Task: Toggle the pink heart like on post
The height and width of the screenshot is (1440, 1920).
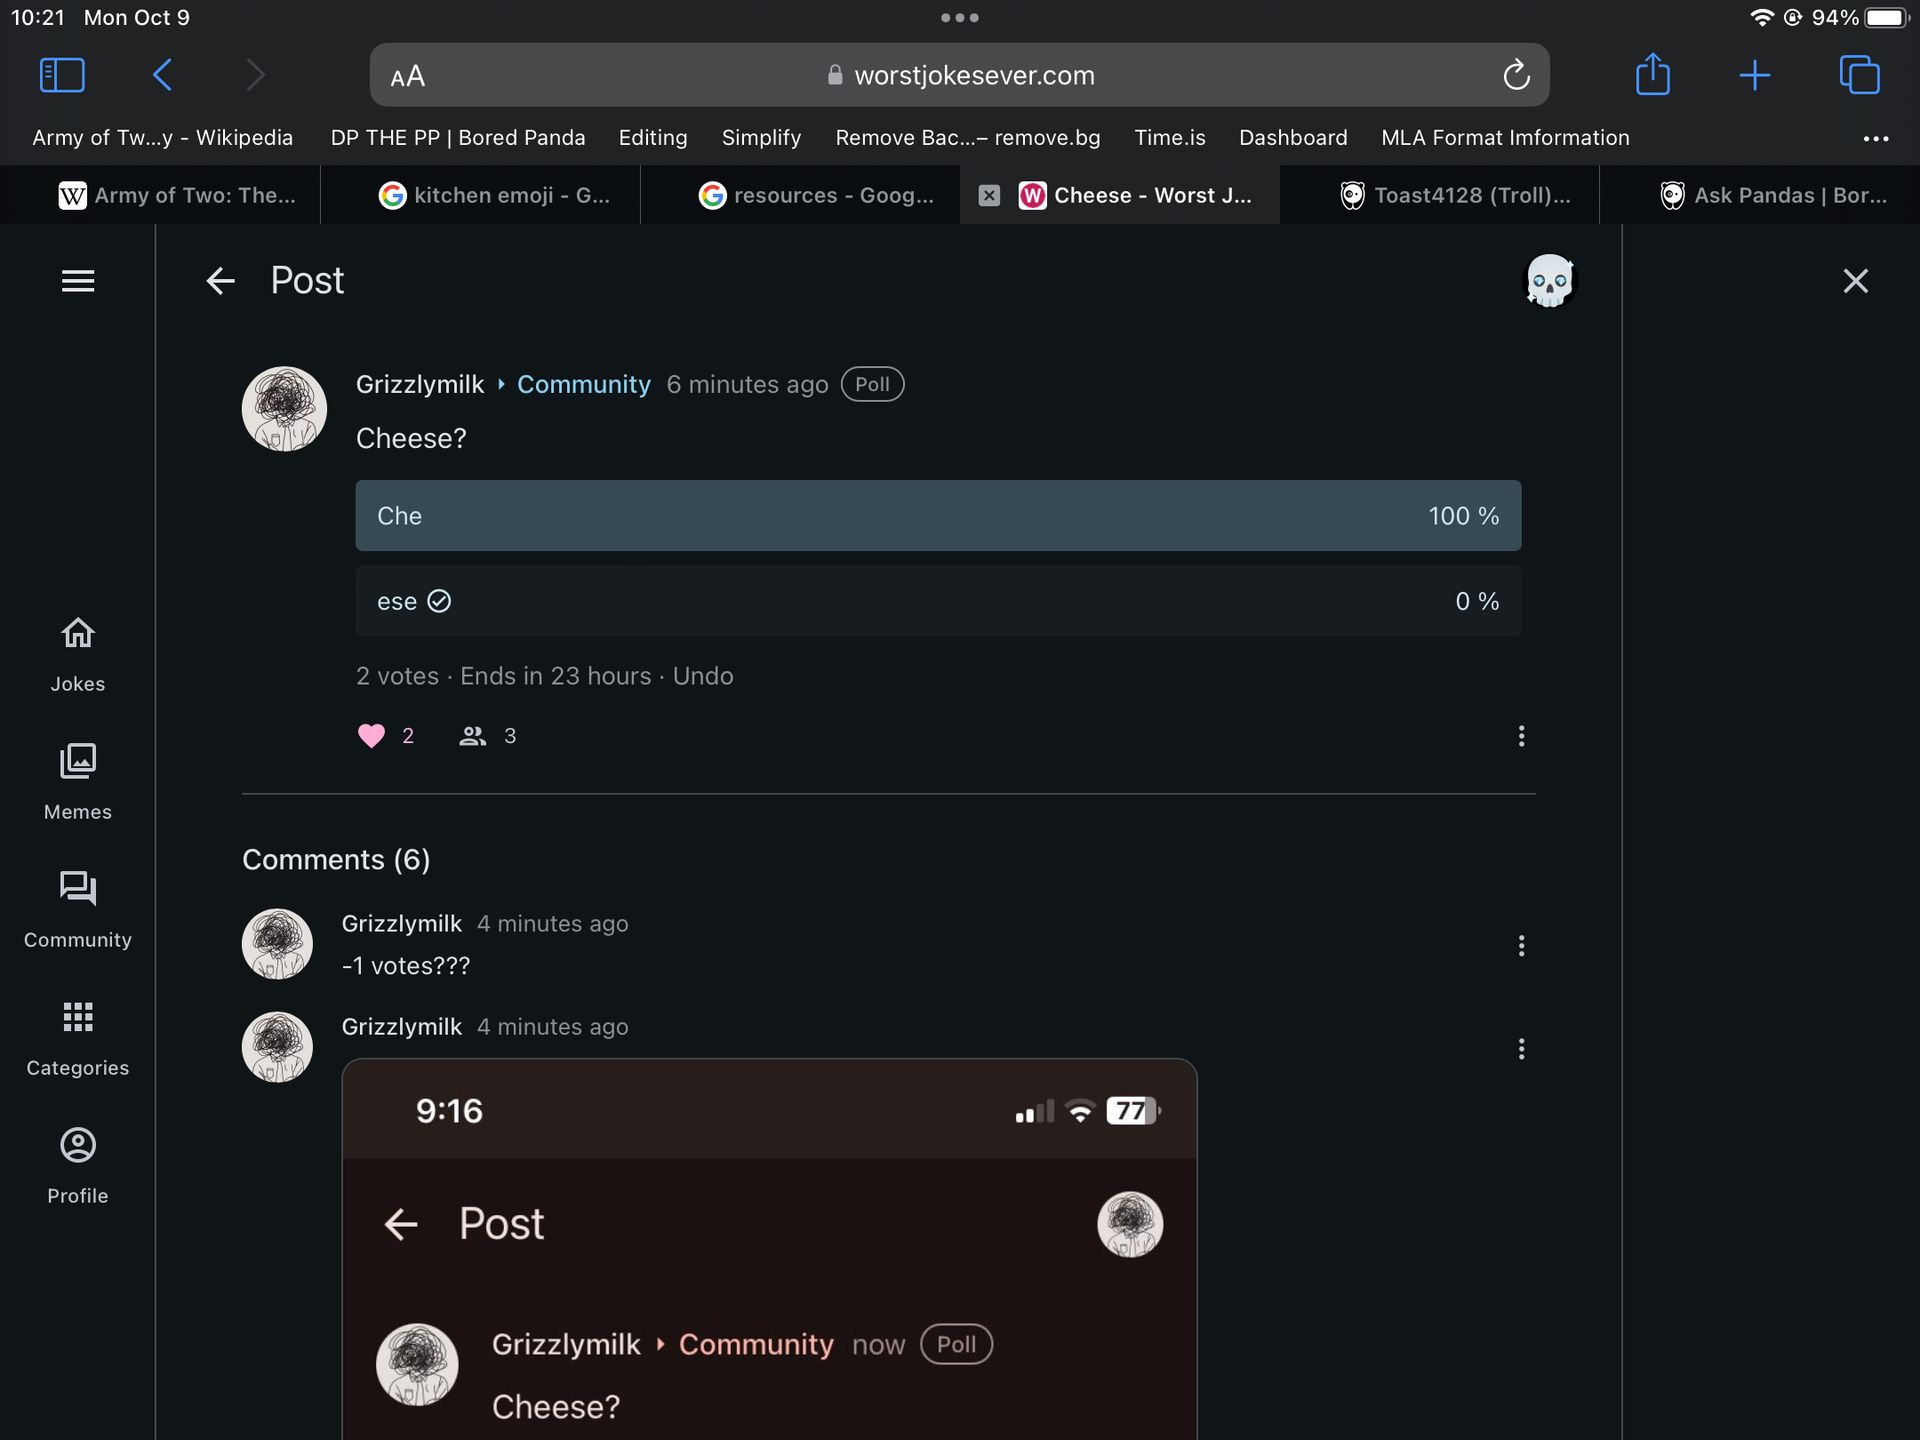Action: click(371, 736)
